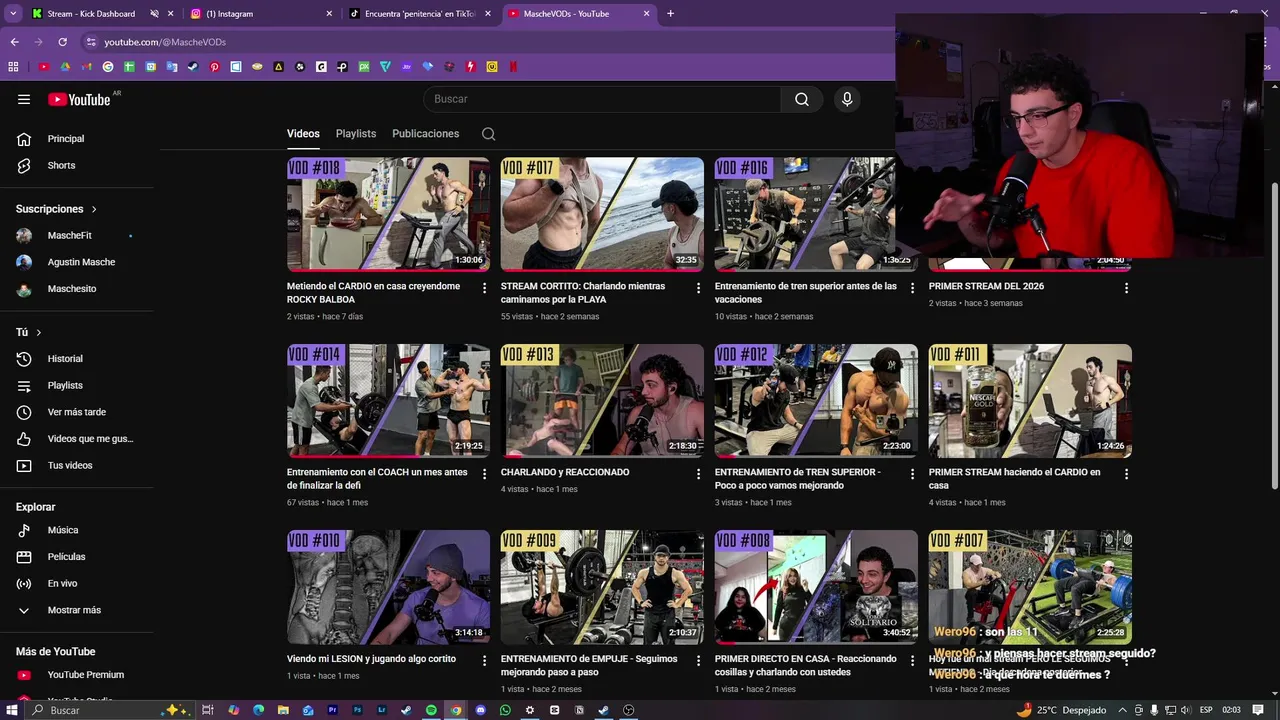Open the YouTube guide hamburger menu

(x=24, y=99)
